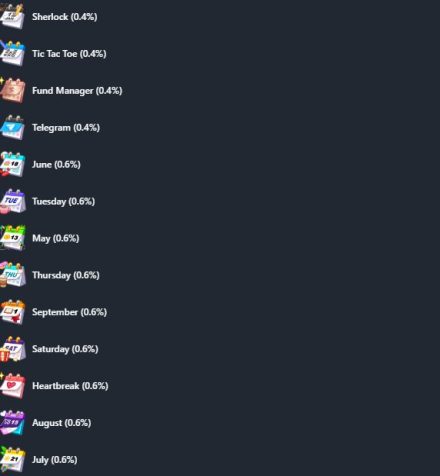Click the September calendar icon
Image resolution: width=440 pixels, height=476 pixels.
12,312
